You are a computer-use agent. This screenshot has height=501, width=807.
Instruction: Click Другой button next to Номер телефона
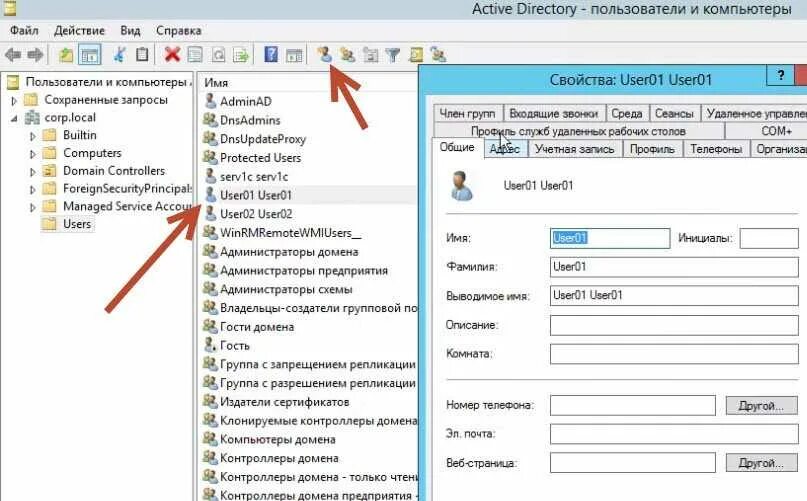(x=761, y=406)
